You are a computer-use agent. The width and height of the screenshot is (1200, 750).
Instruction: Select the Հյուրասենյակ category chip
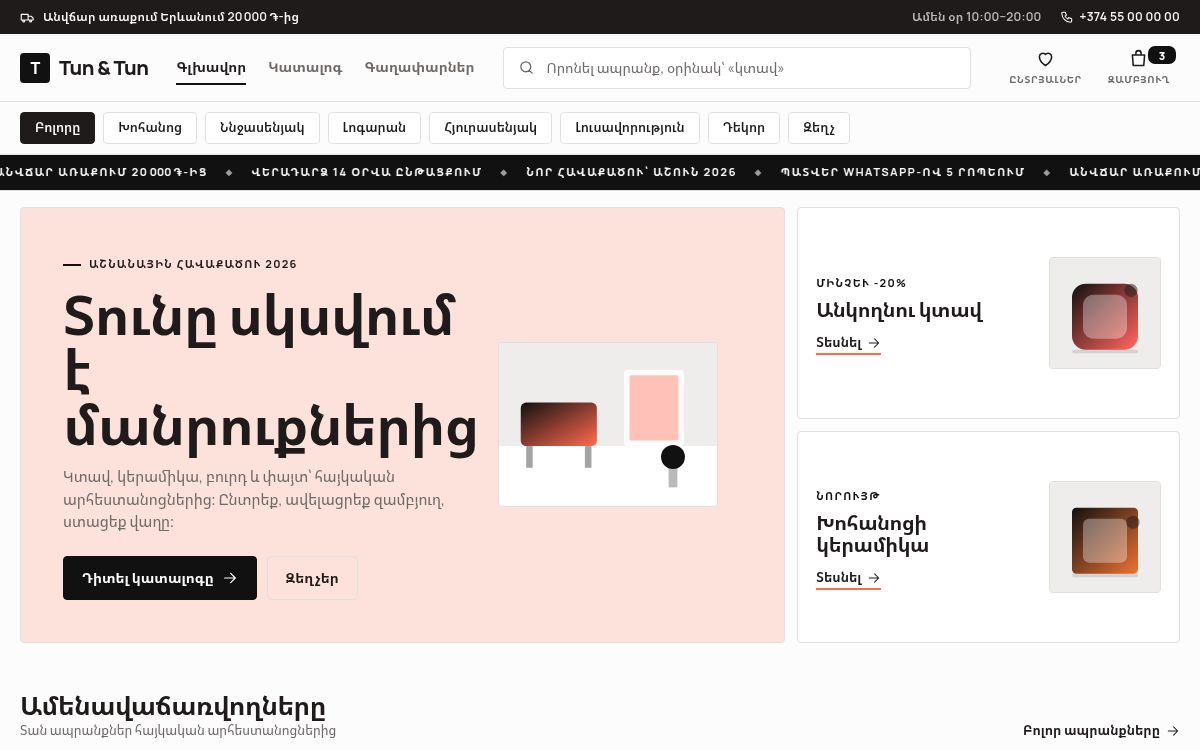[490, 128]
